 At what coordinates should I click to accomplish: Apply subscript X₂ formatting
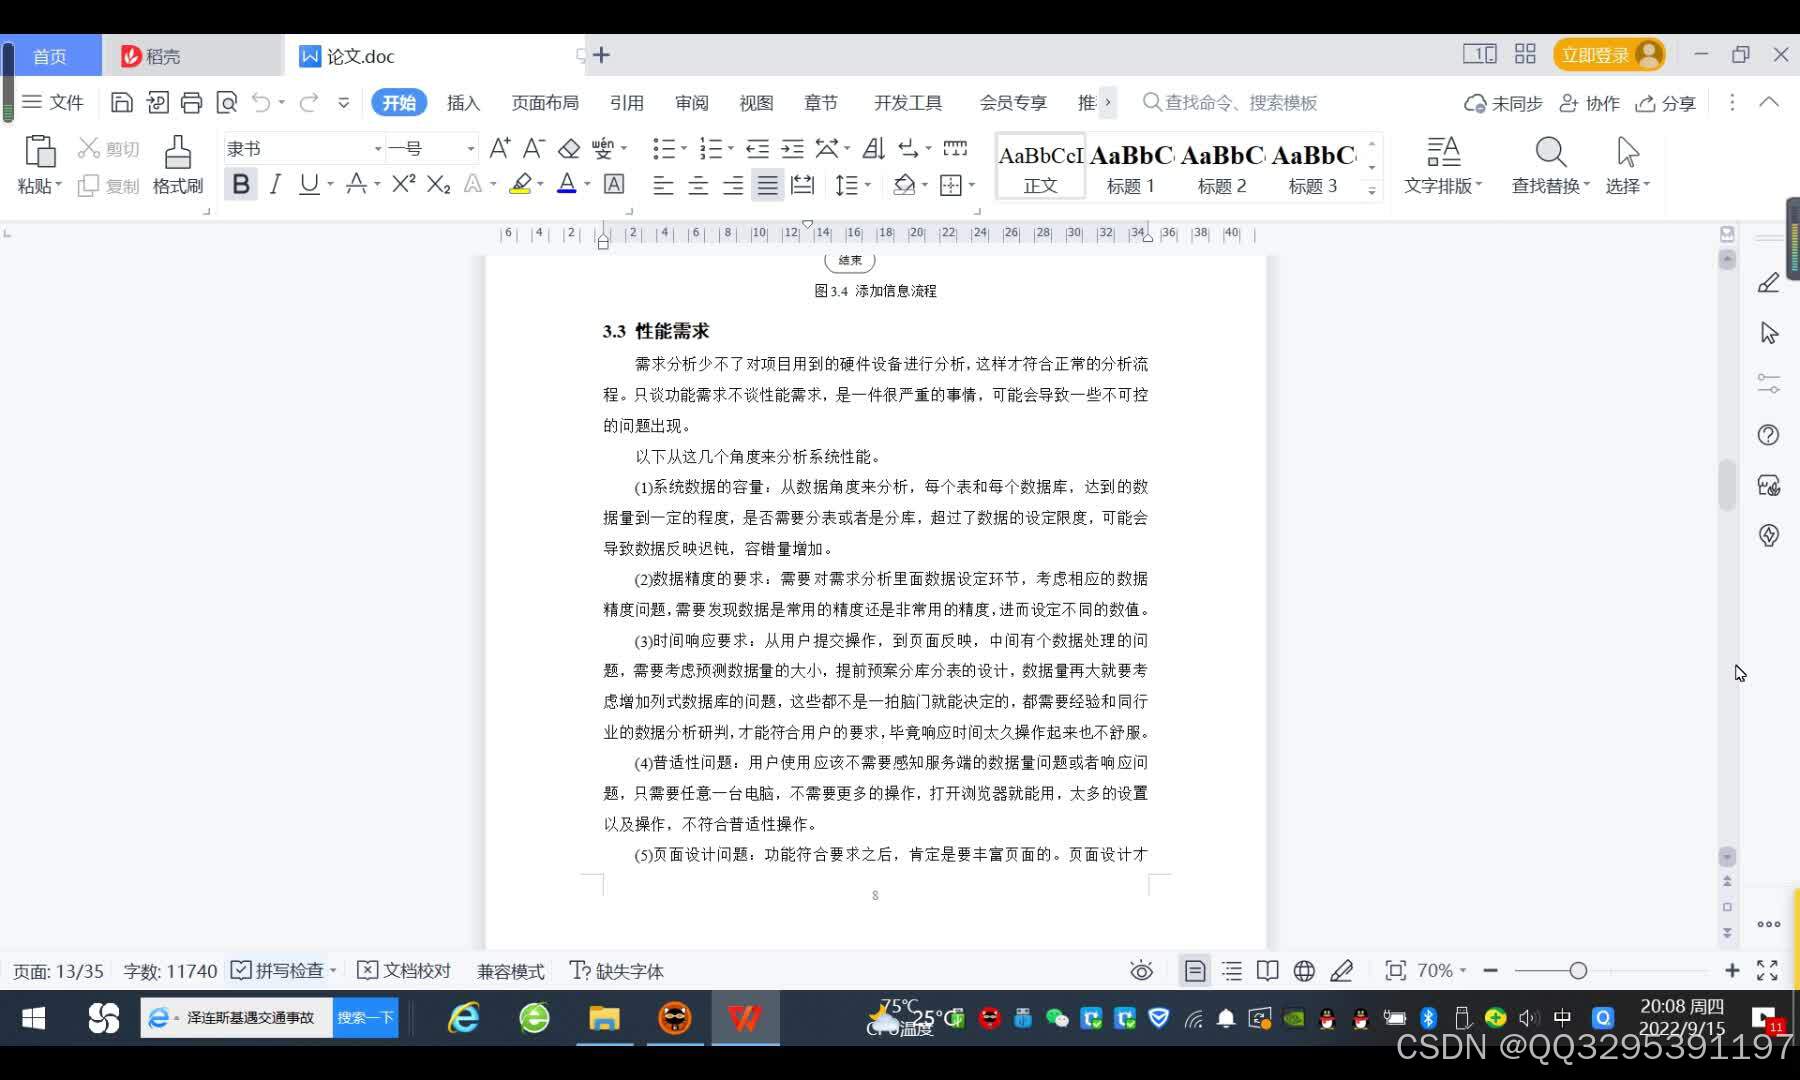coord(438,184)
